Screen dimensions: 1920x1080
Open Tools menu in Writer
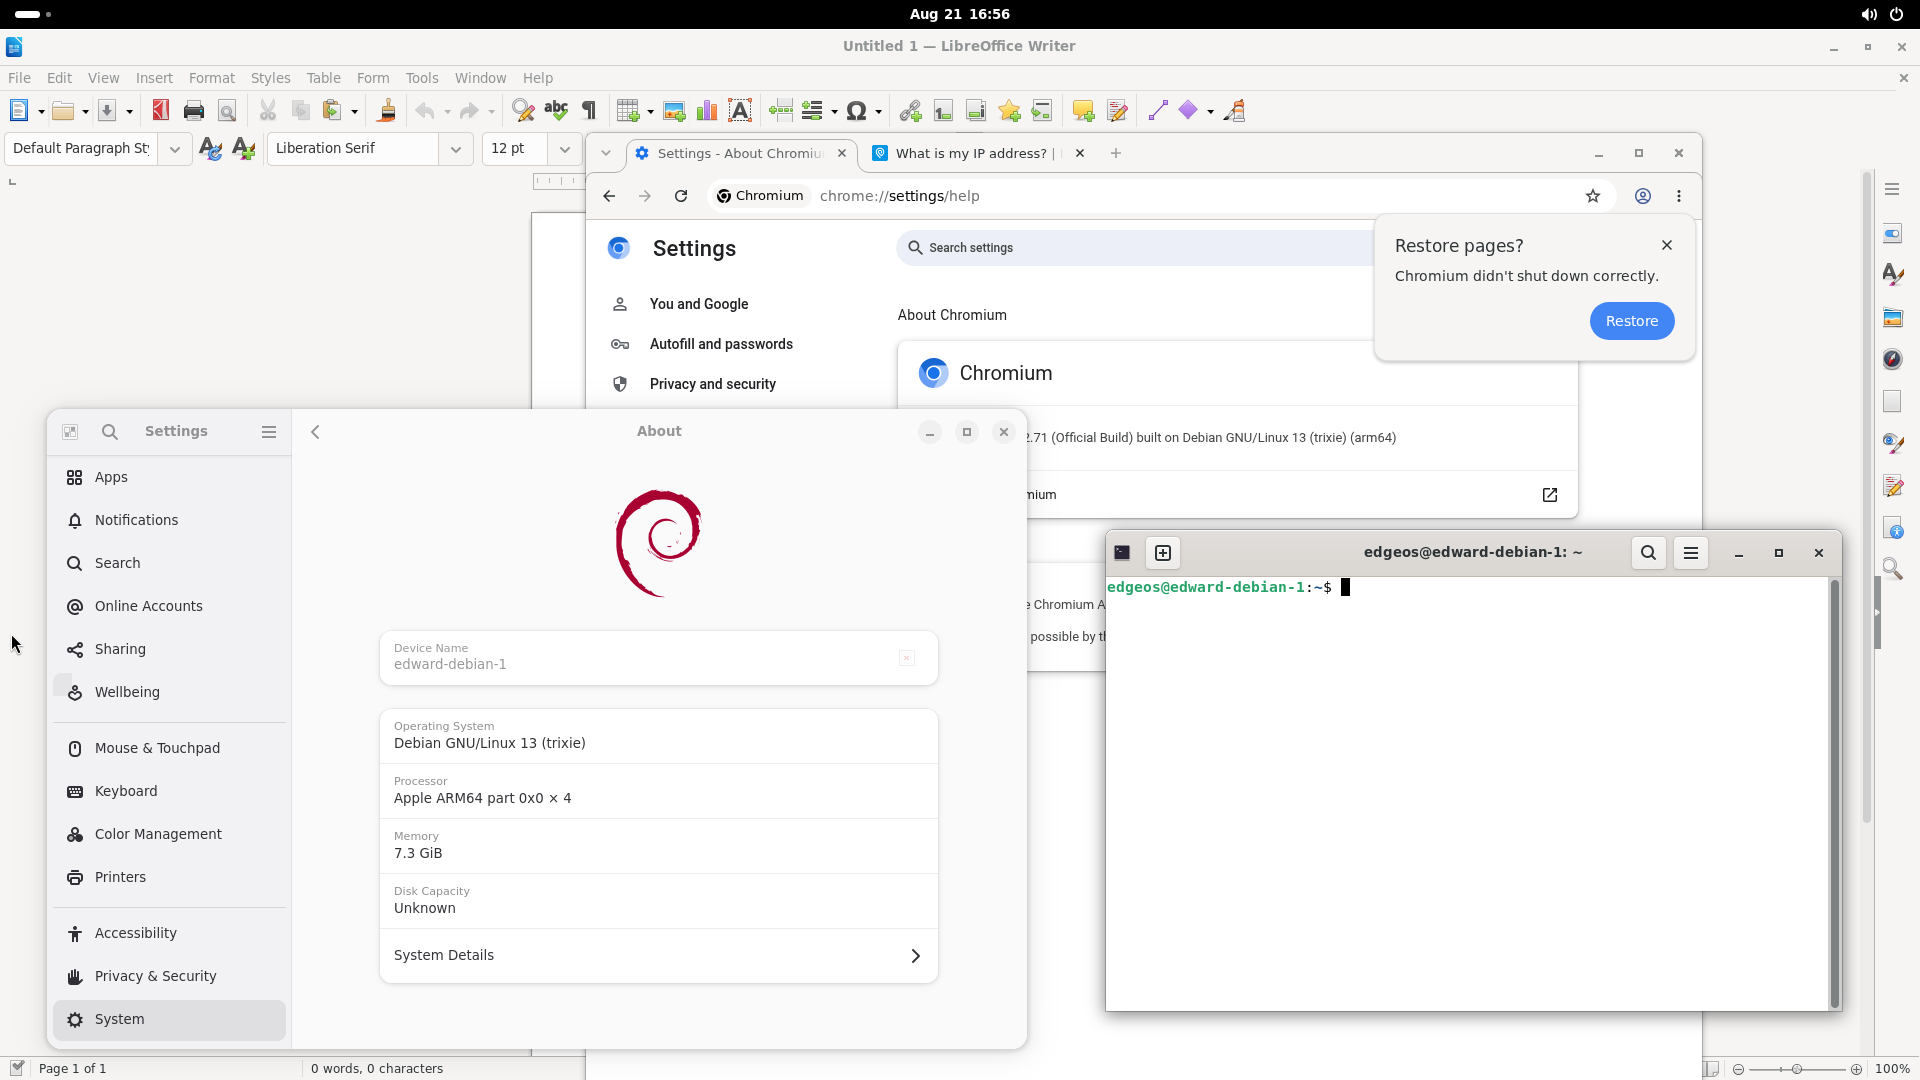tap(422, 78)
